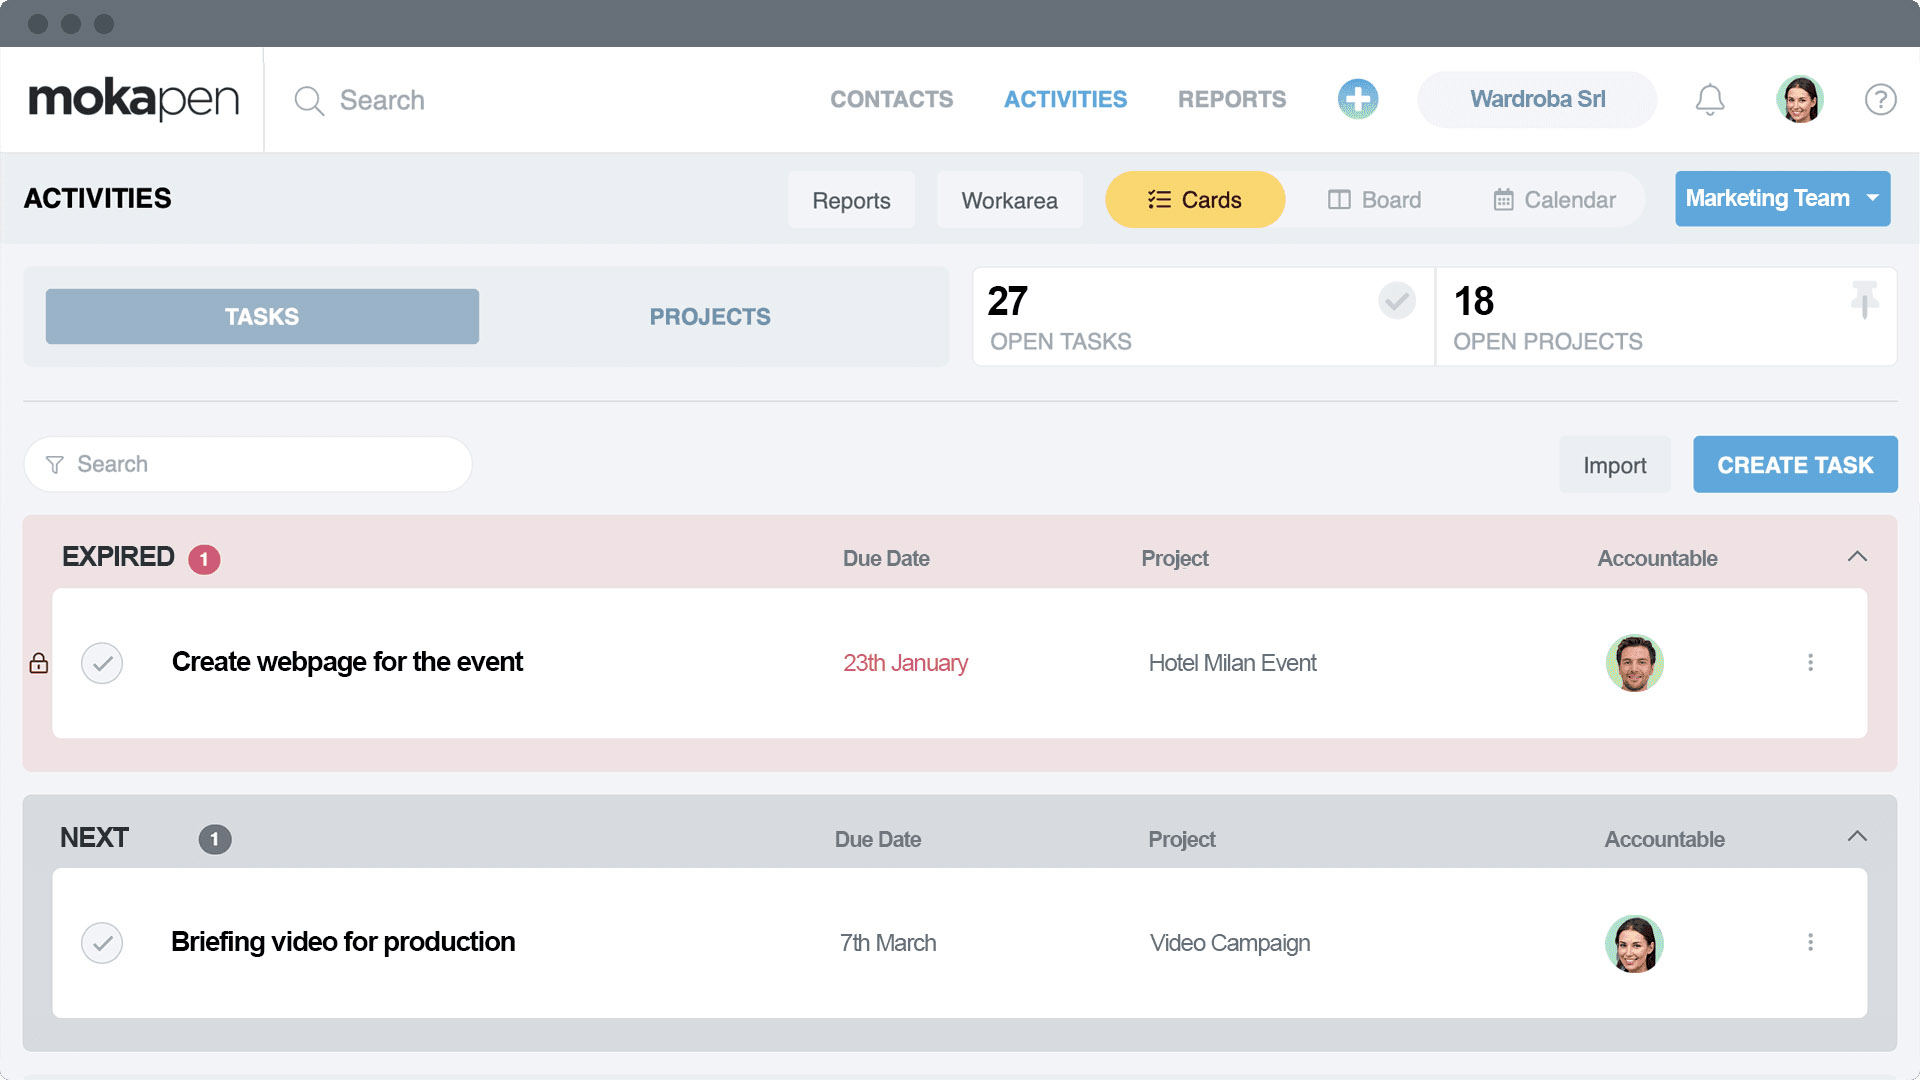The width and height of the screenshot is (1920, 1080).
Task: Click the blue plus icon to create new item
Action: pos(1358,99)
